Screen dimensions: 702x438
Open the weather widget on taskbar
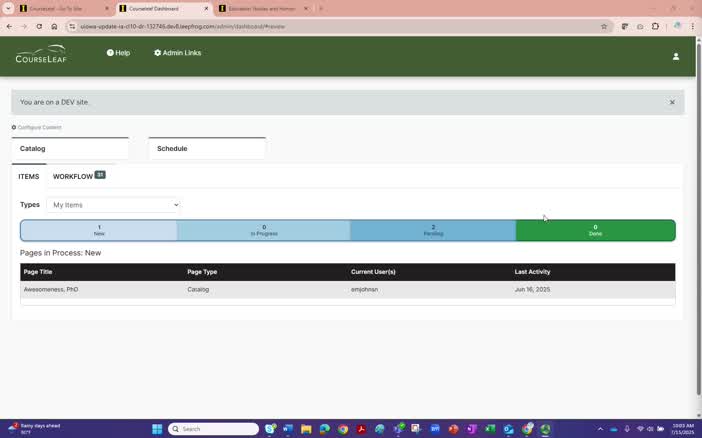pyautogui.click(x=35, y=429)
